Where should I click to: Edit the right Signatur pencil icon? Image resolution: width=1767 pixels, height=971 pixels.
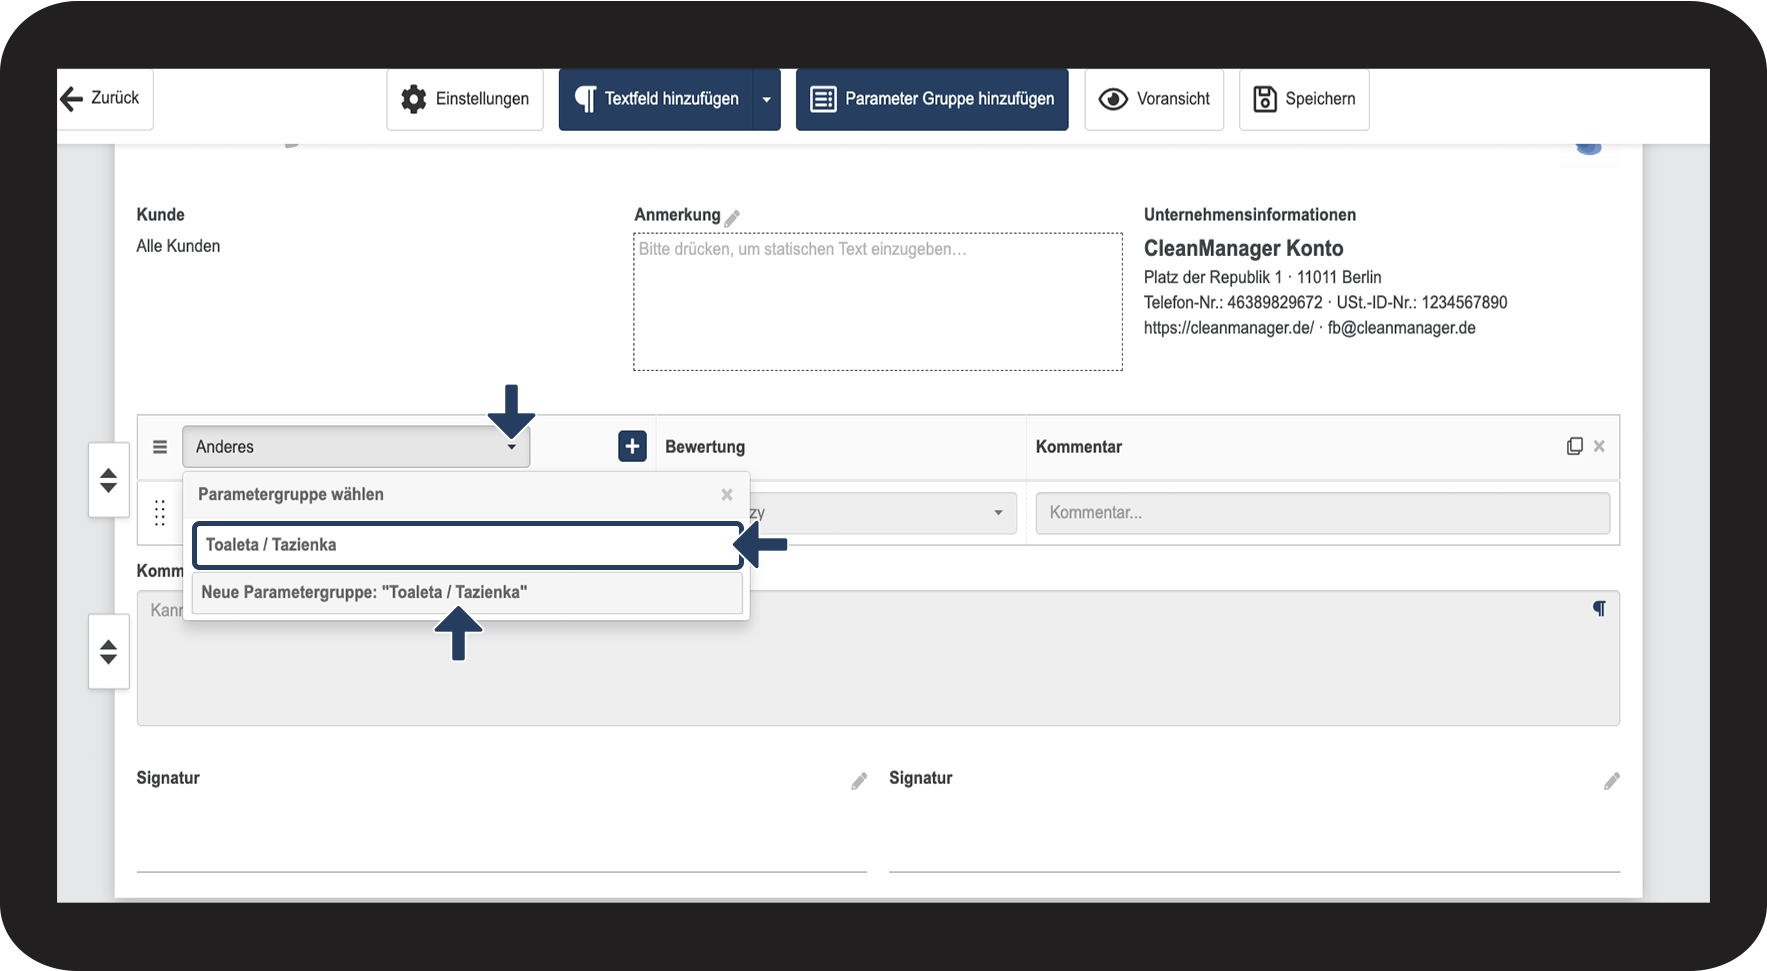(1611, 781)
